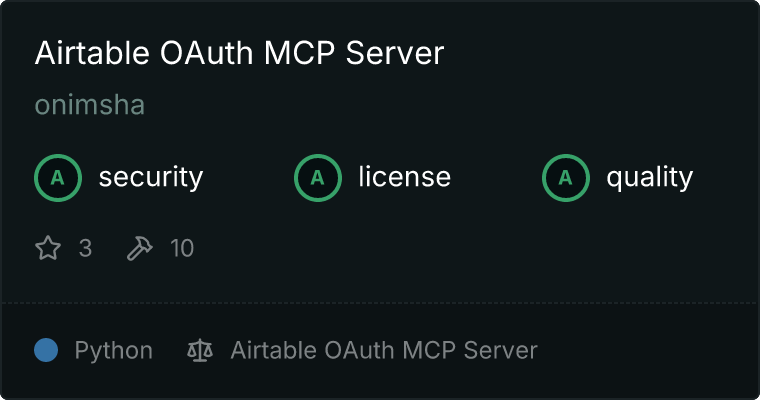
Task: Click the security grade A badge
Action: tap(58, 177)
